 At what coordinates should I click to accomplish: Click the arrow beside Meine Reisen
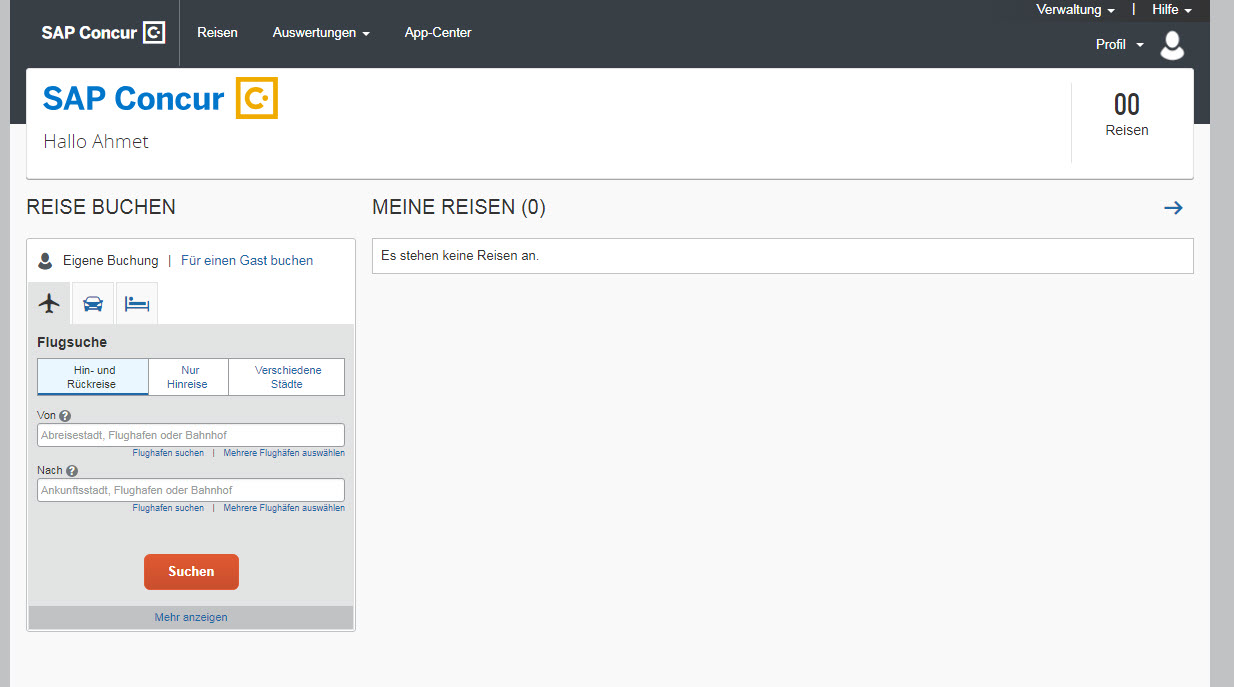point(1173,208)
